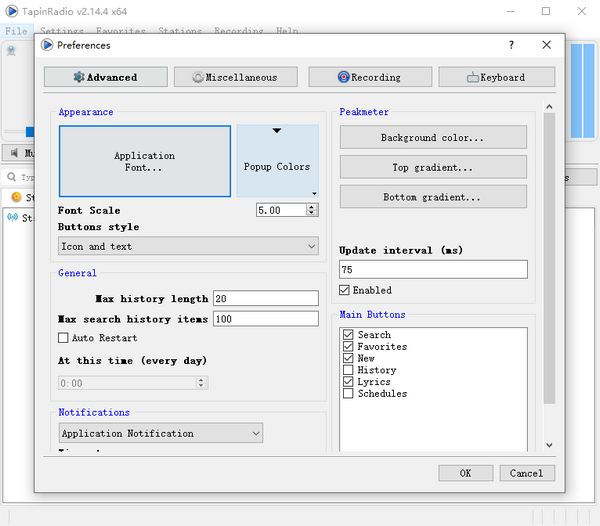Click OK to confirm preferences
This screenshot has width=600, height=526.
click(465, 473)
